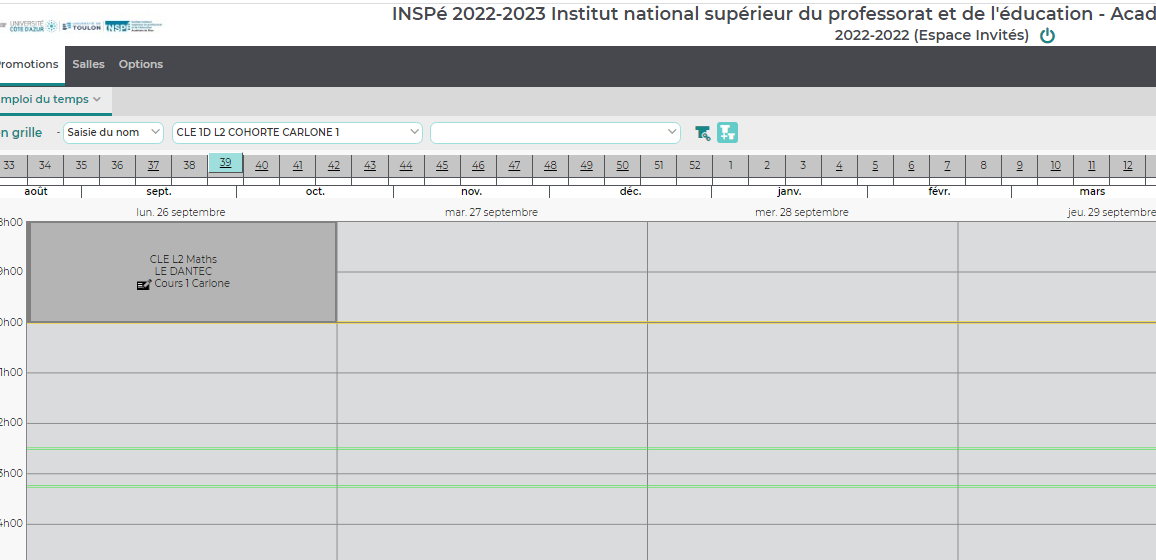Open the Options tab
Image resolution: width=1156 pixels, height=560 pixels.
coord(141,64)
